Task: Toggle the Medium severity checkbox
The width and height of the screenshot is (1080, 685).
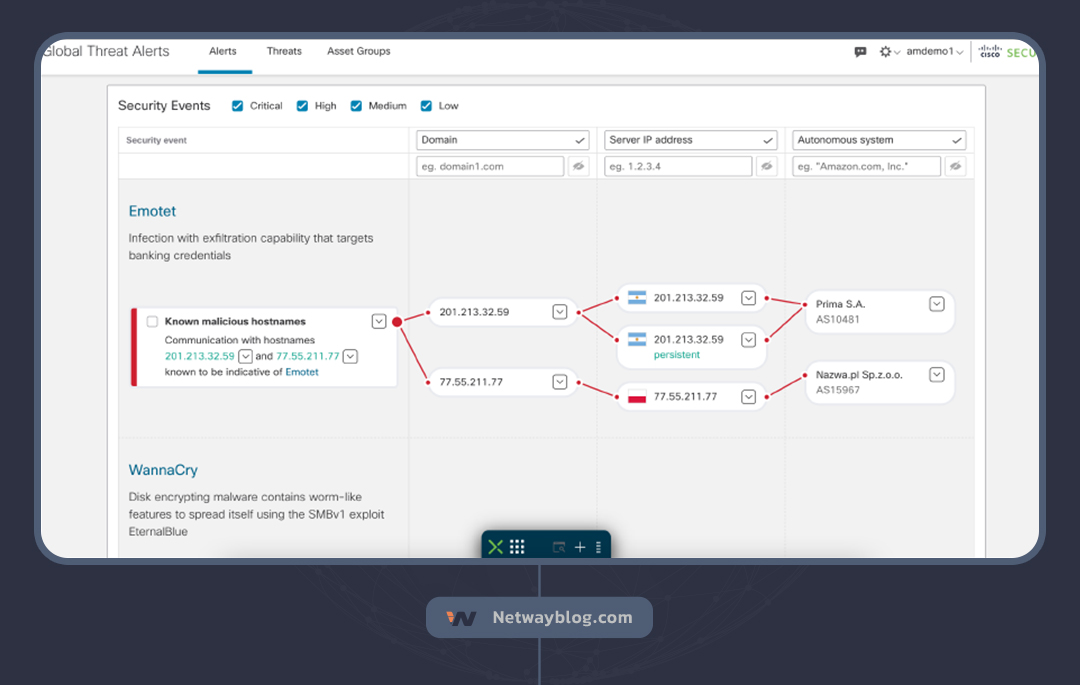Action: click(356, 106)
